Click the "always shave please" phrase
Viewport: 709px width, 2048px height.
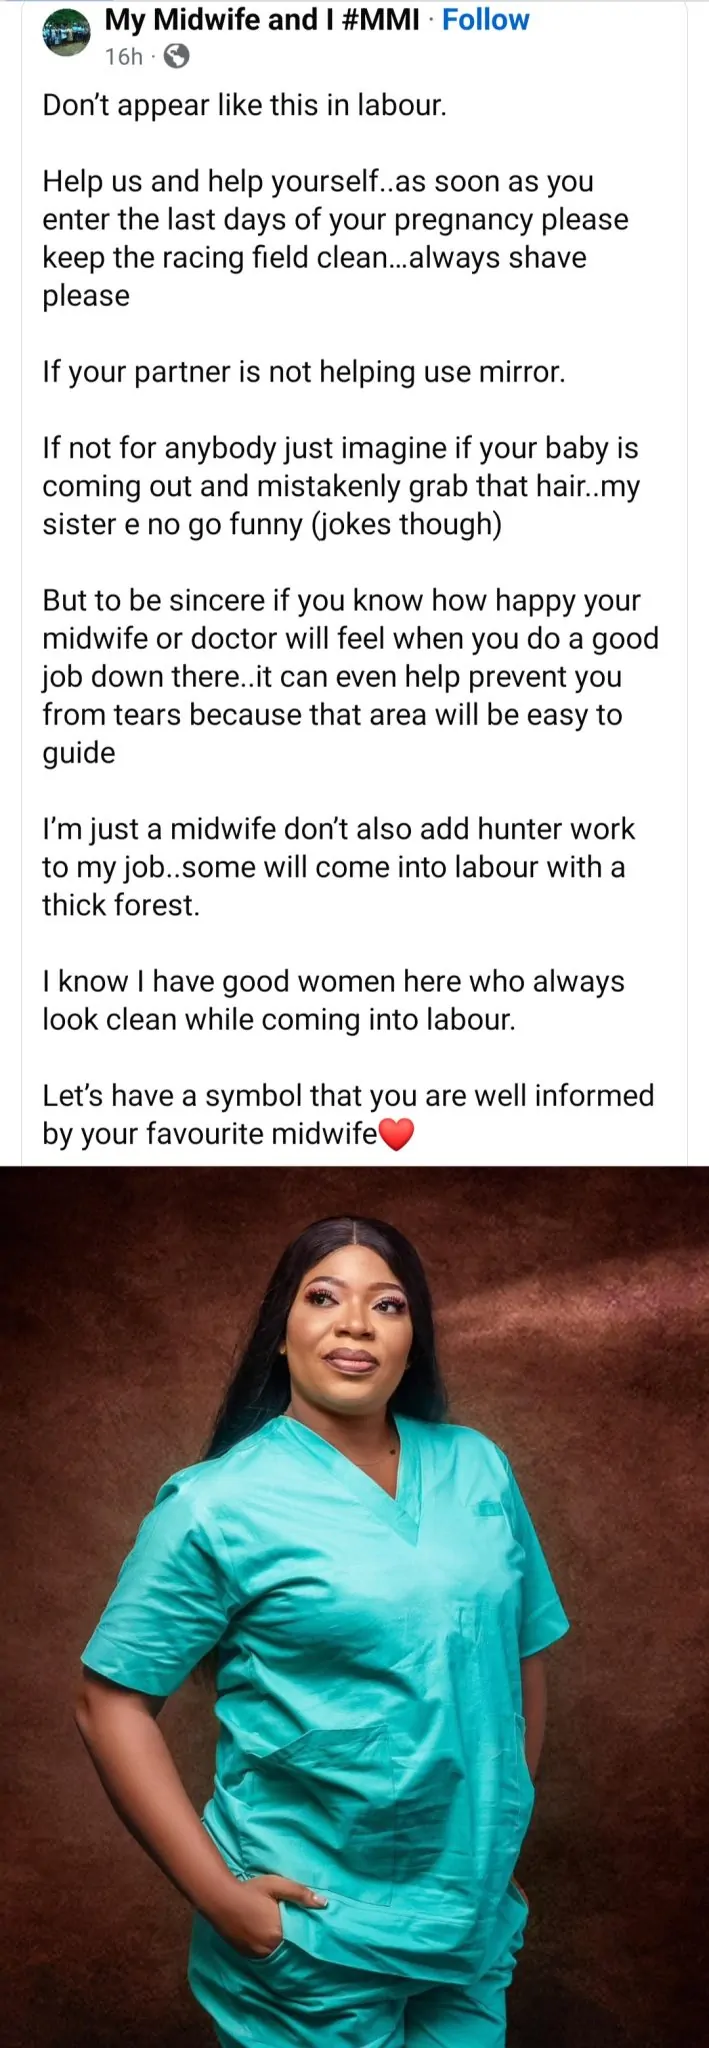314,277
